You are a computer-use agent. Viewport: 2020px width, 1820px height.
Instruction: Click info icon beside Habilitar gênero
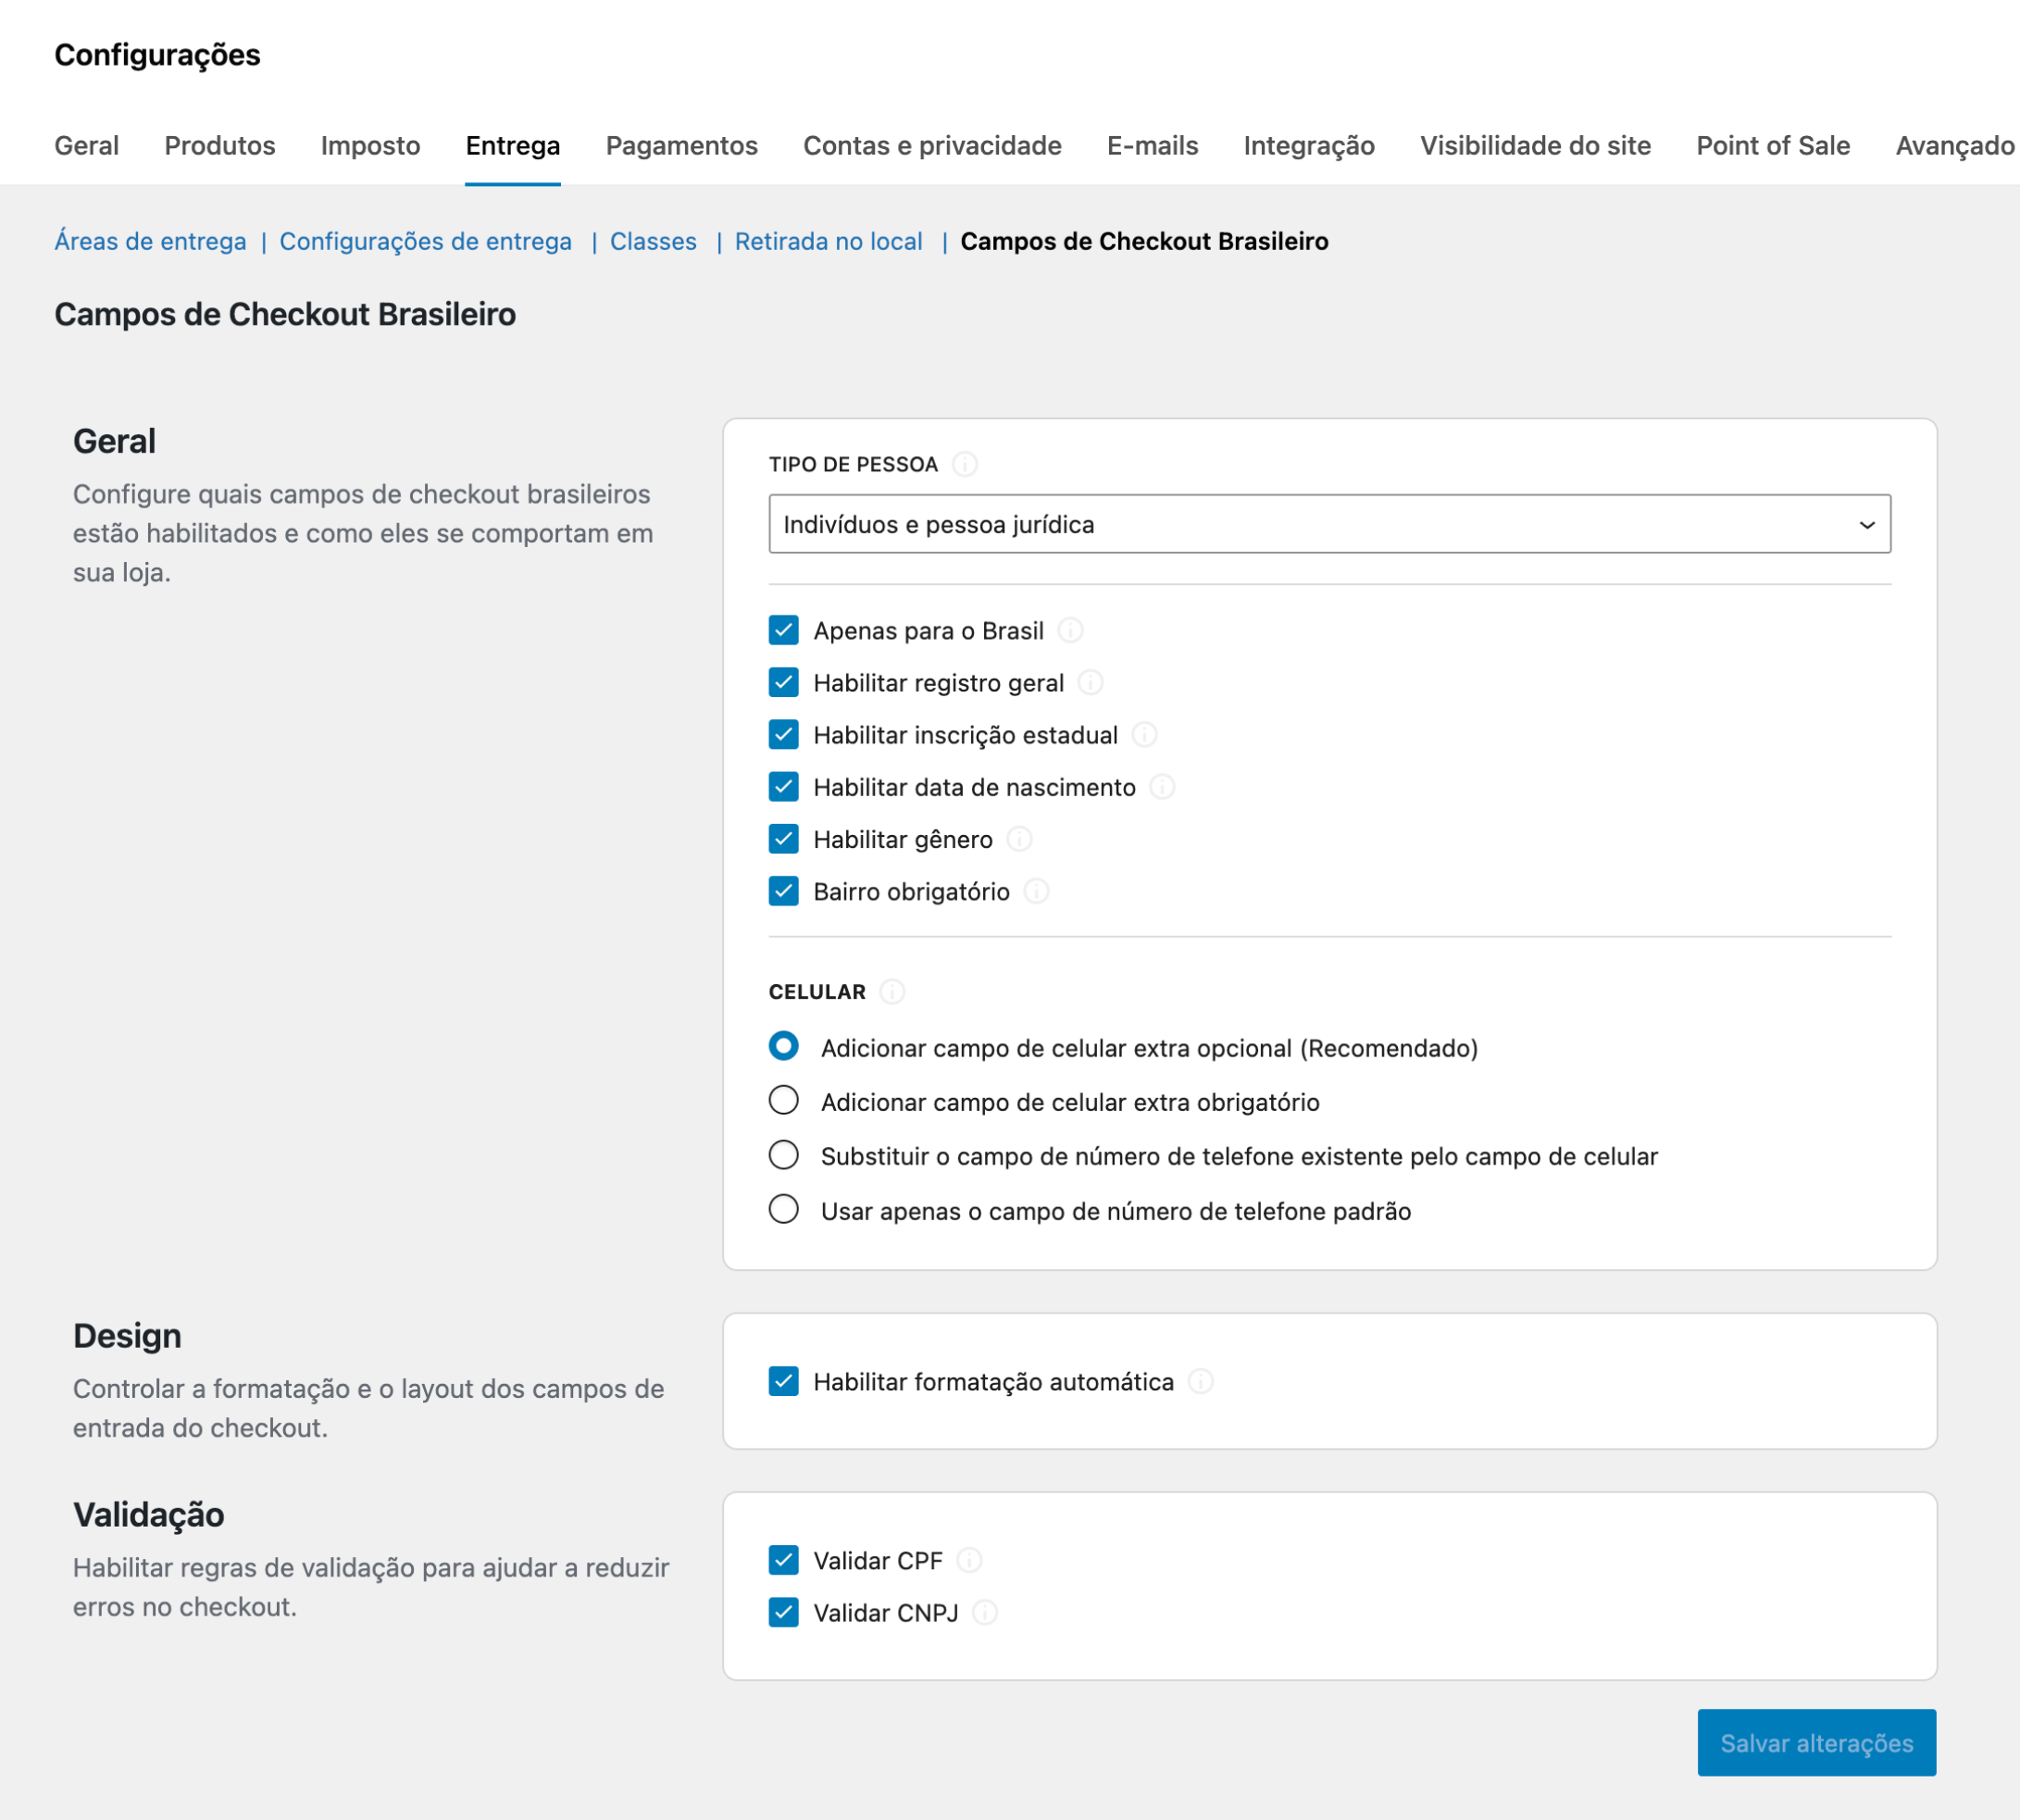[x=1019, y=839]
